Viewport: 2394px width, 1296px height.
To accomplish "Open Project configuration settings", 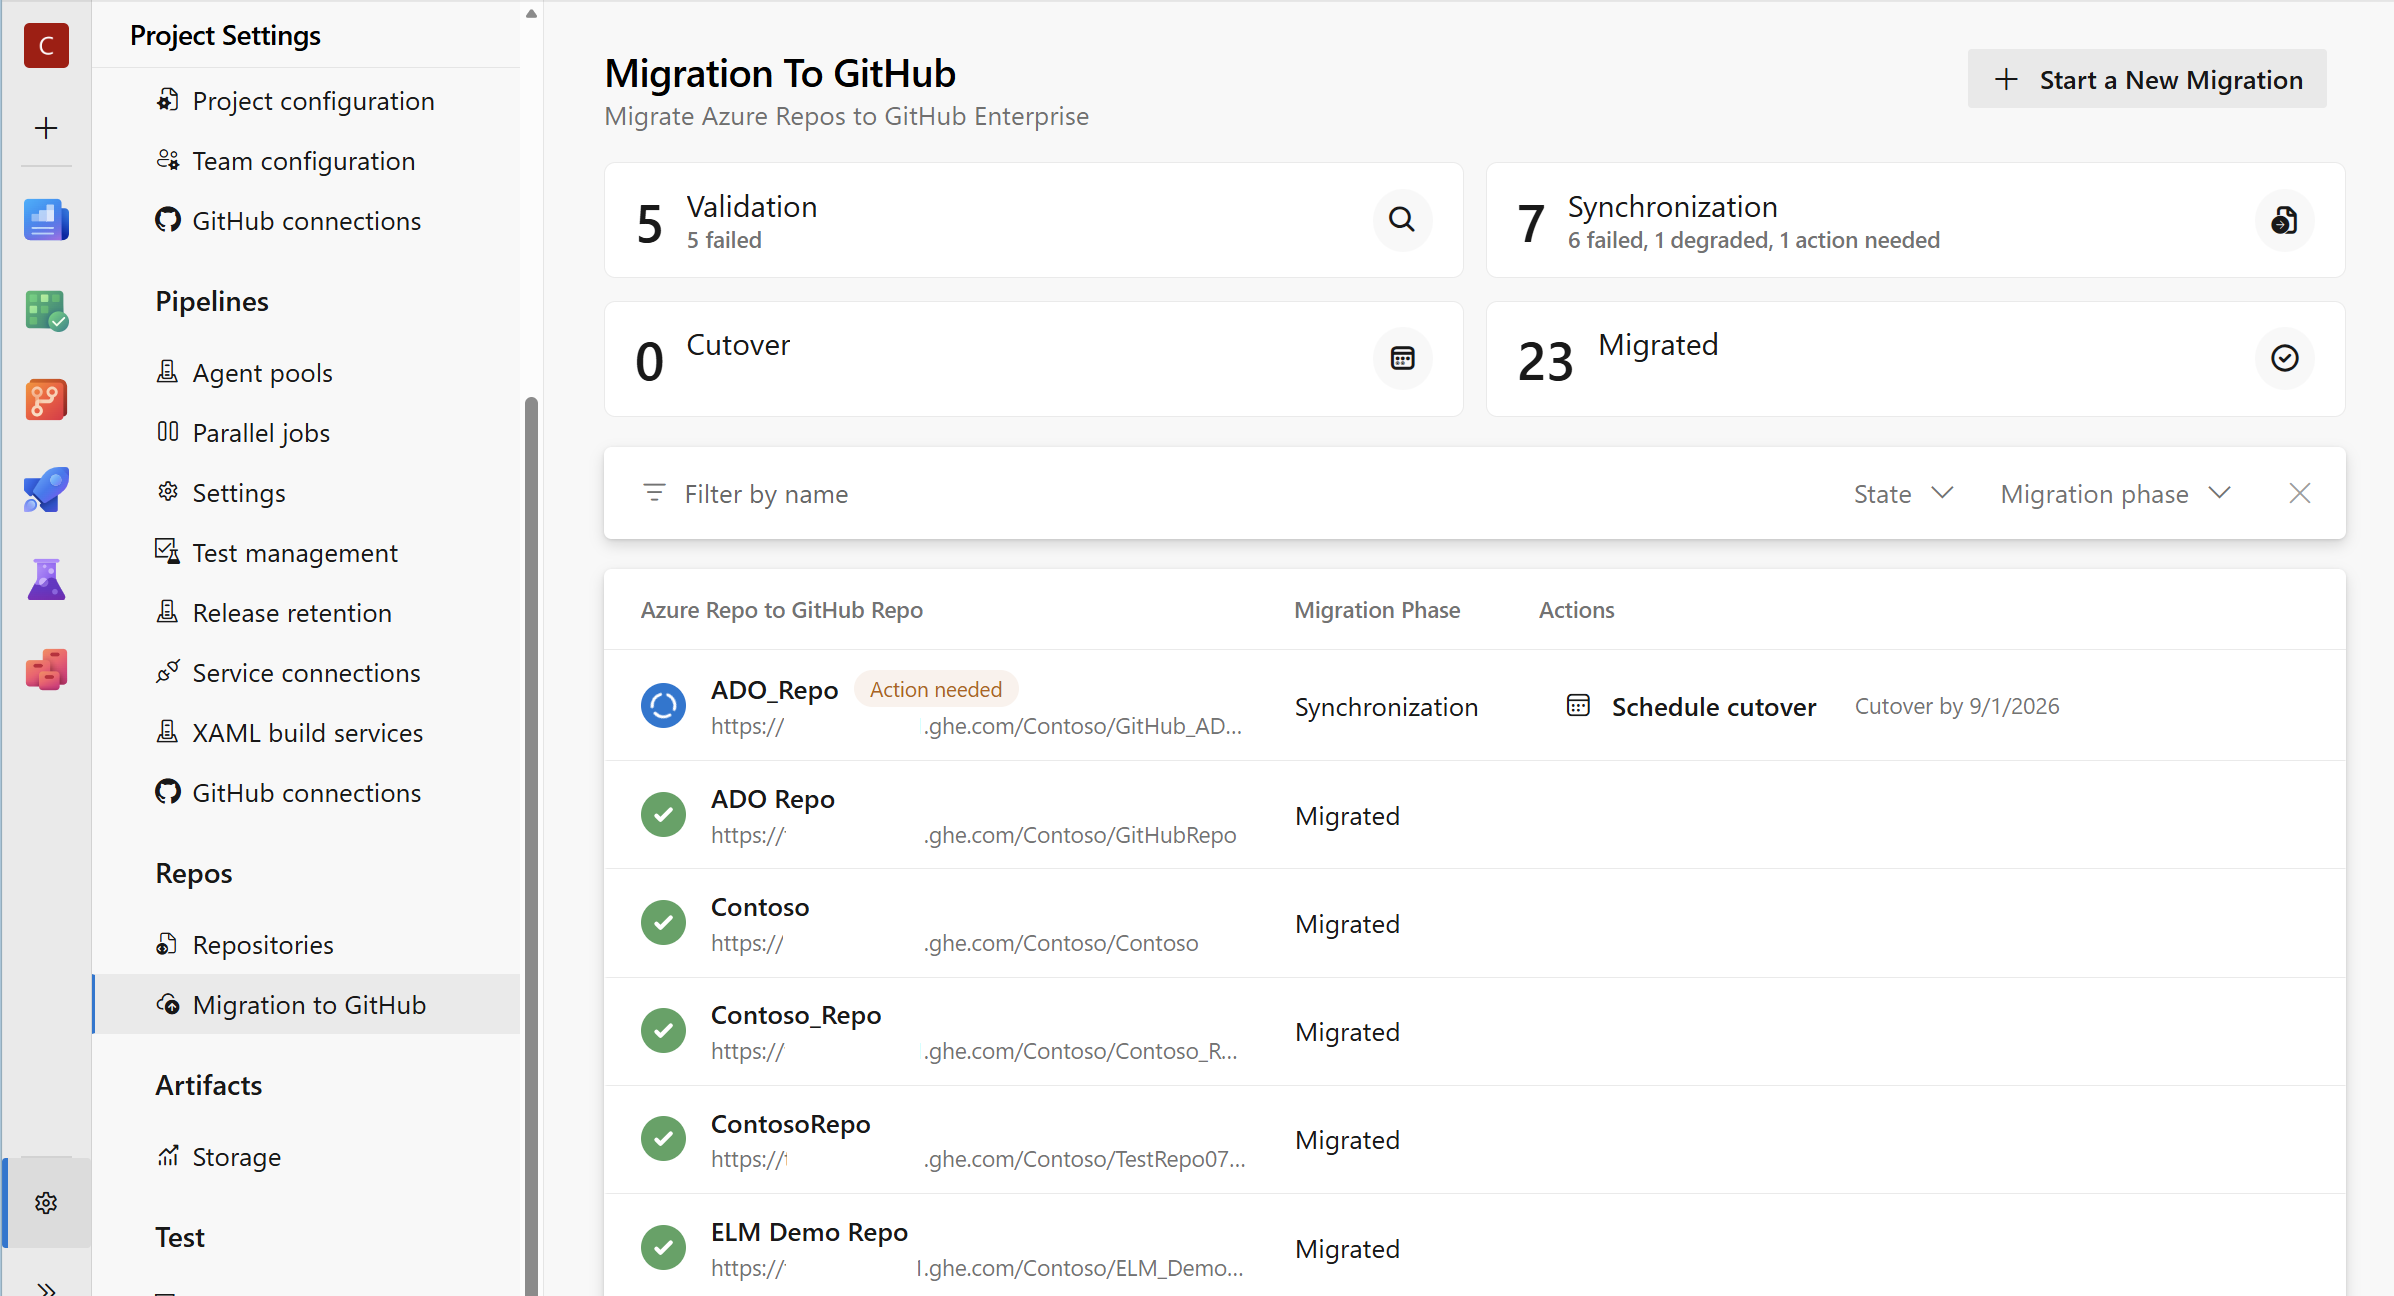I will (x=306, y=101).
